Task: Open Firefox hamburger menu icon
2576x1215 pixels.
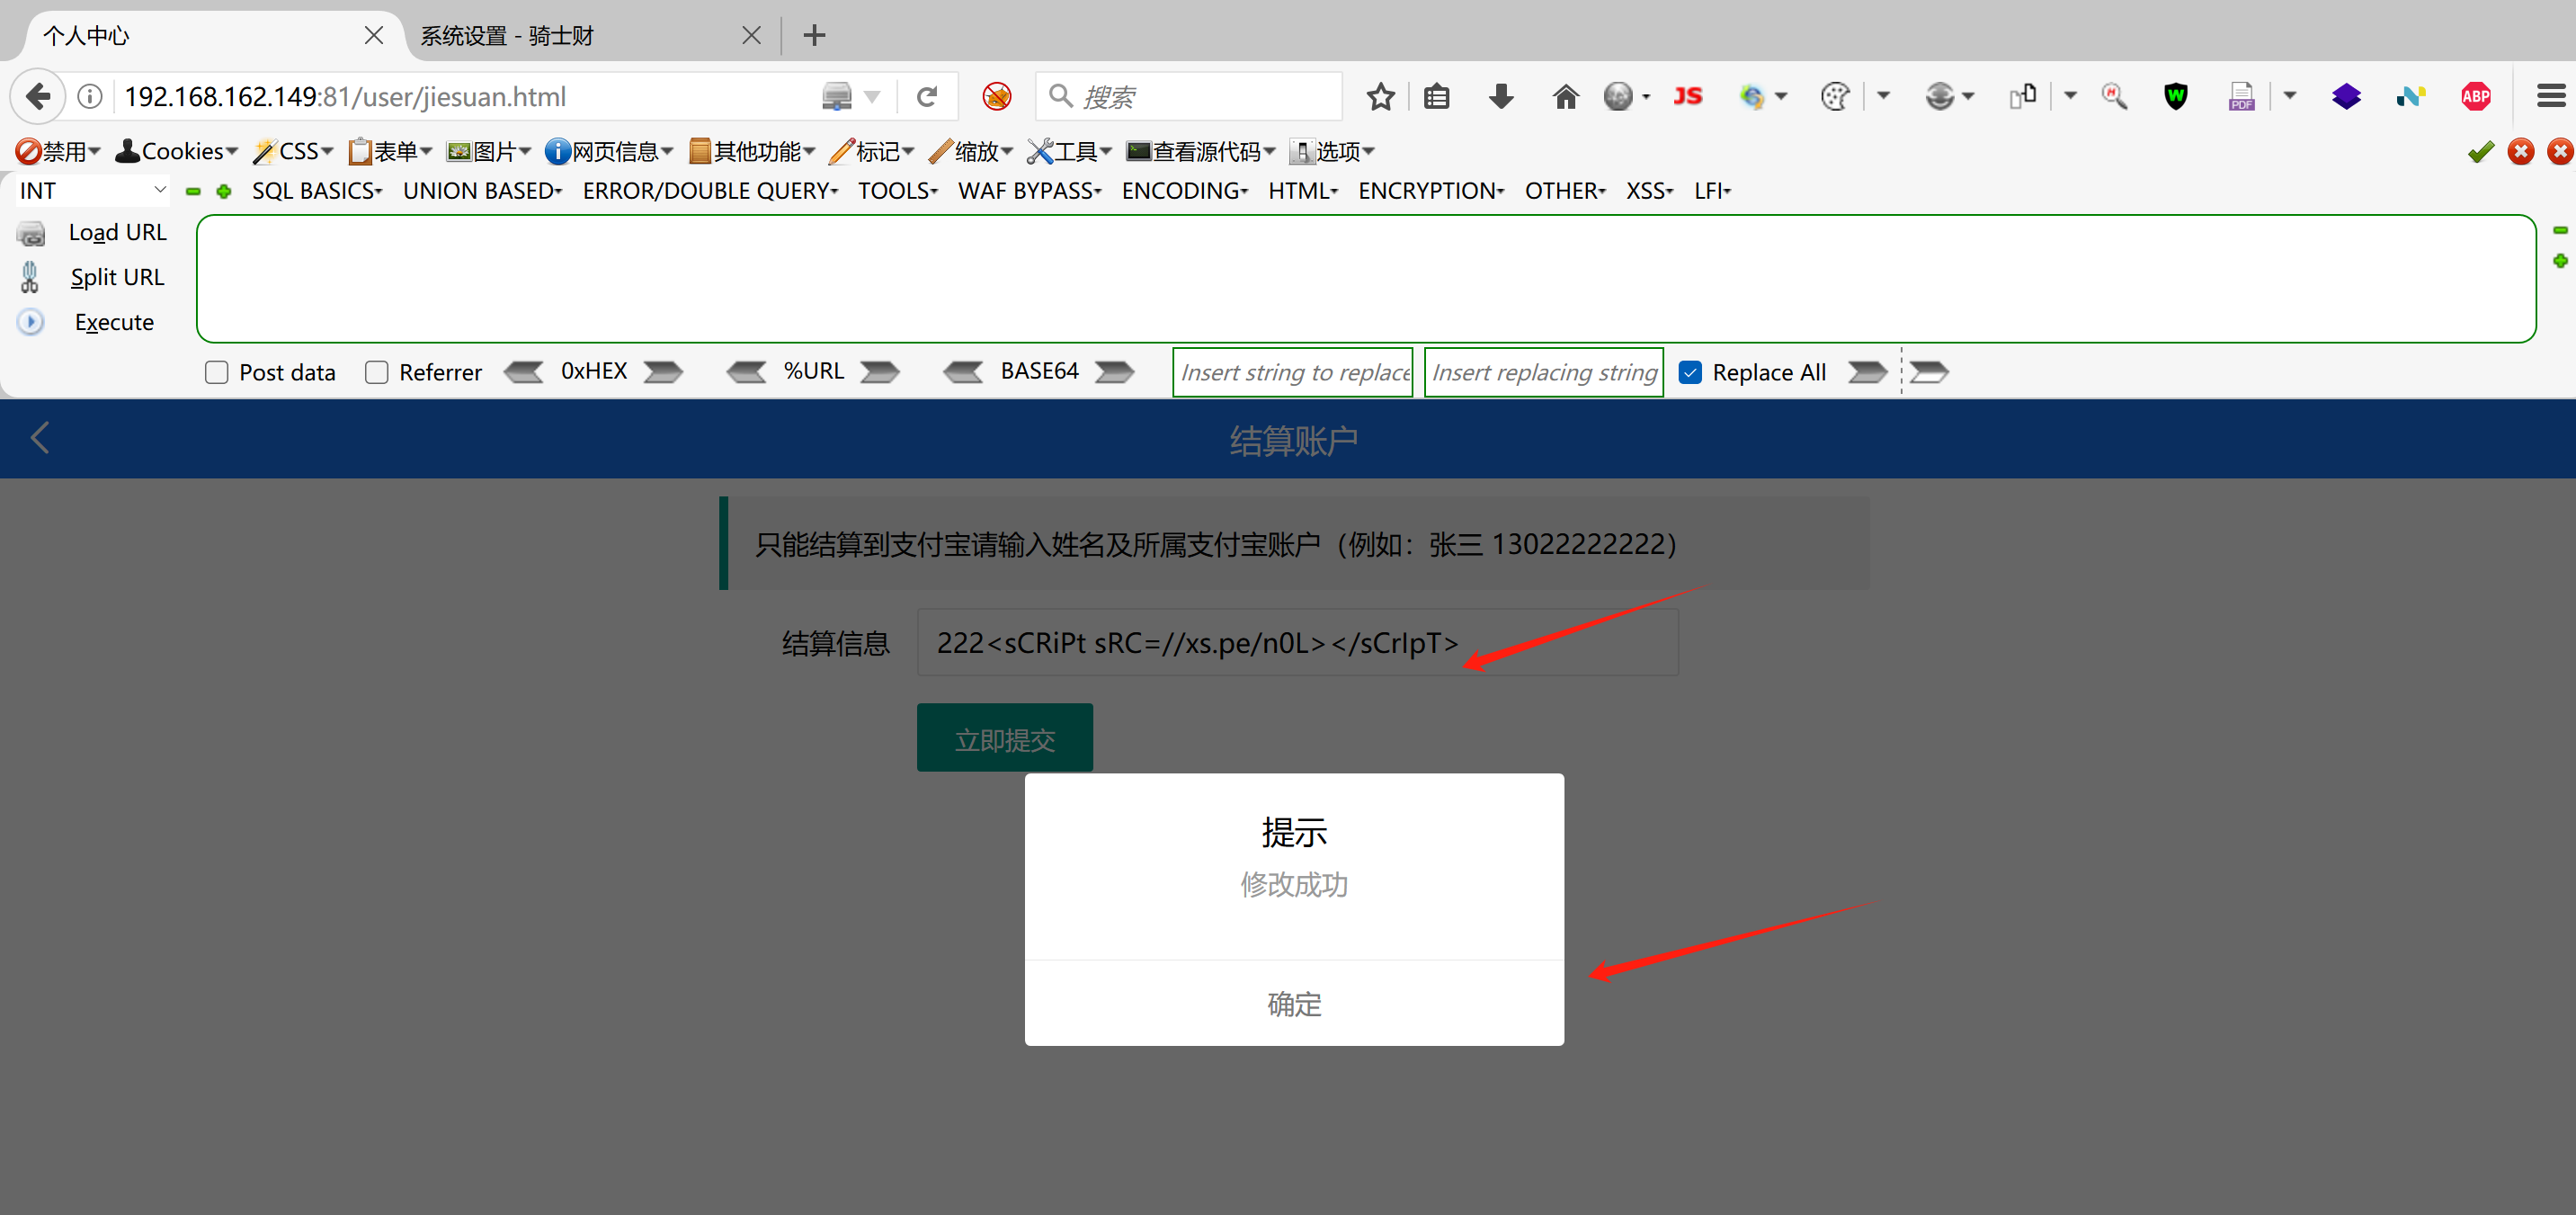Action: 2550,97
